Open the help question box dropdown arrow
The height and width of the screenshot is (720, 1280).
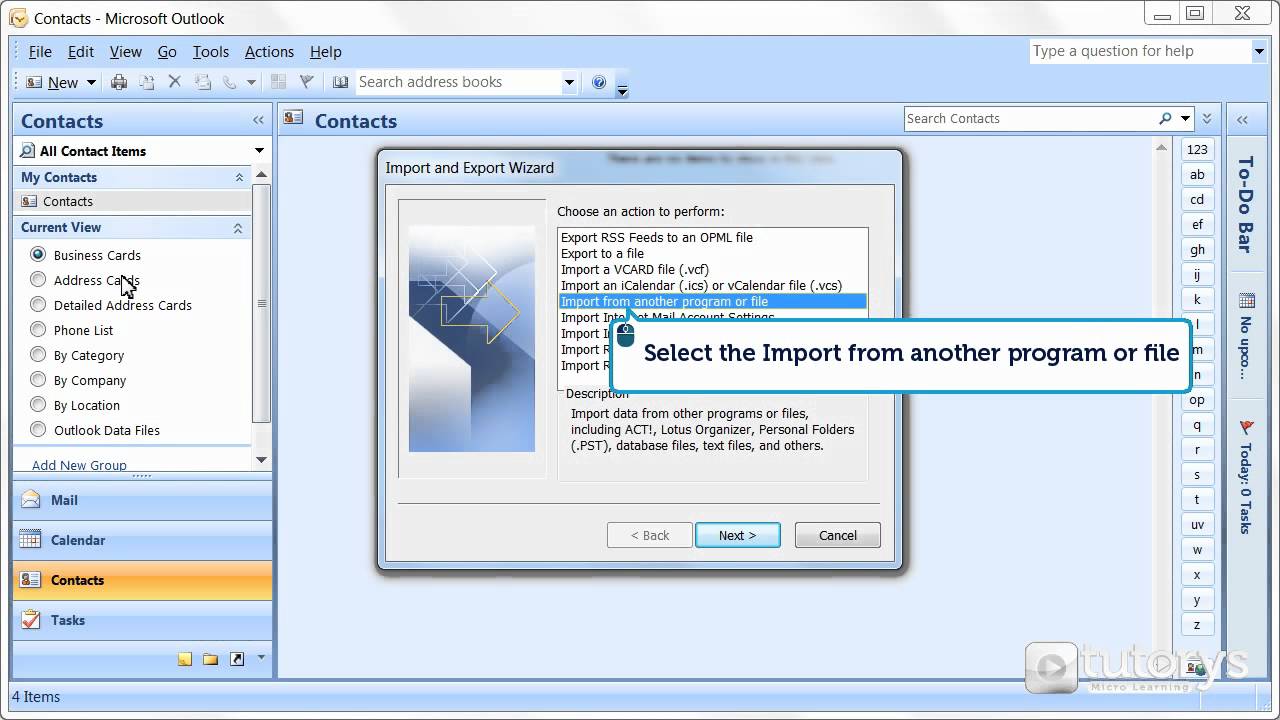click(1259, 51)
